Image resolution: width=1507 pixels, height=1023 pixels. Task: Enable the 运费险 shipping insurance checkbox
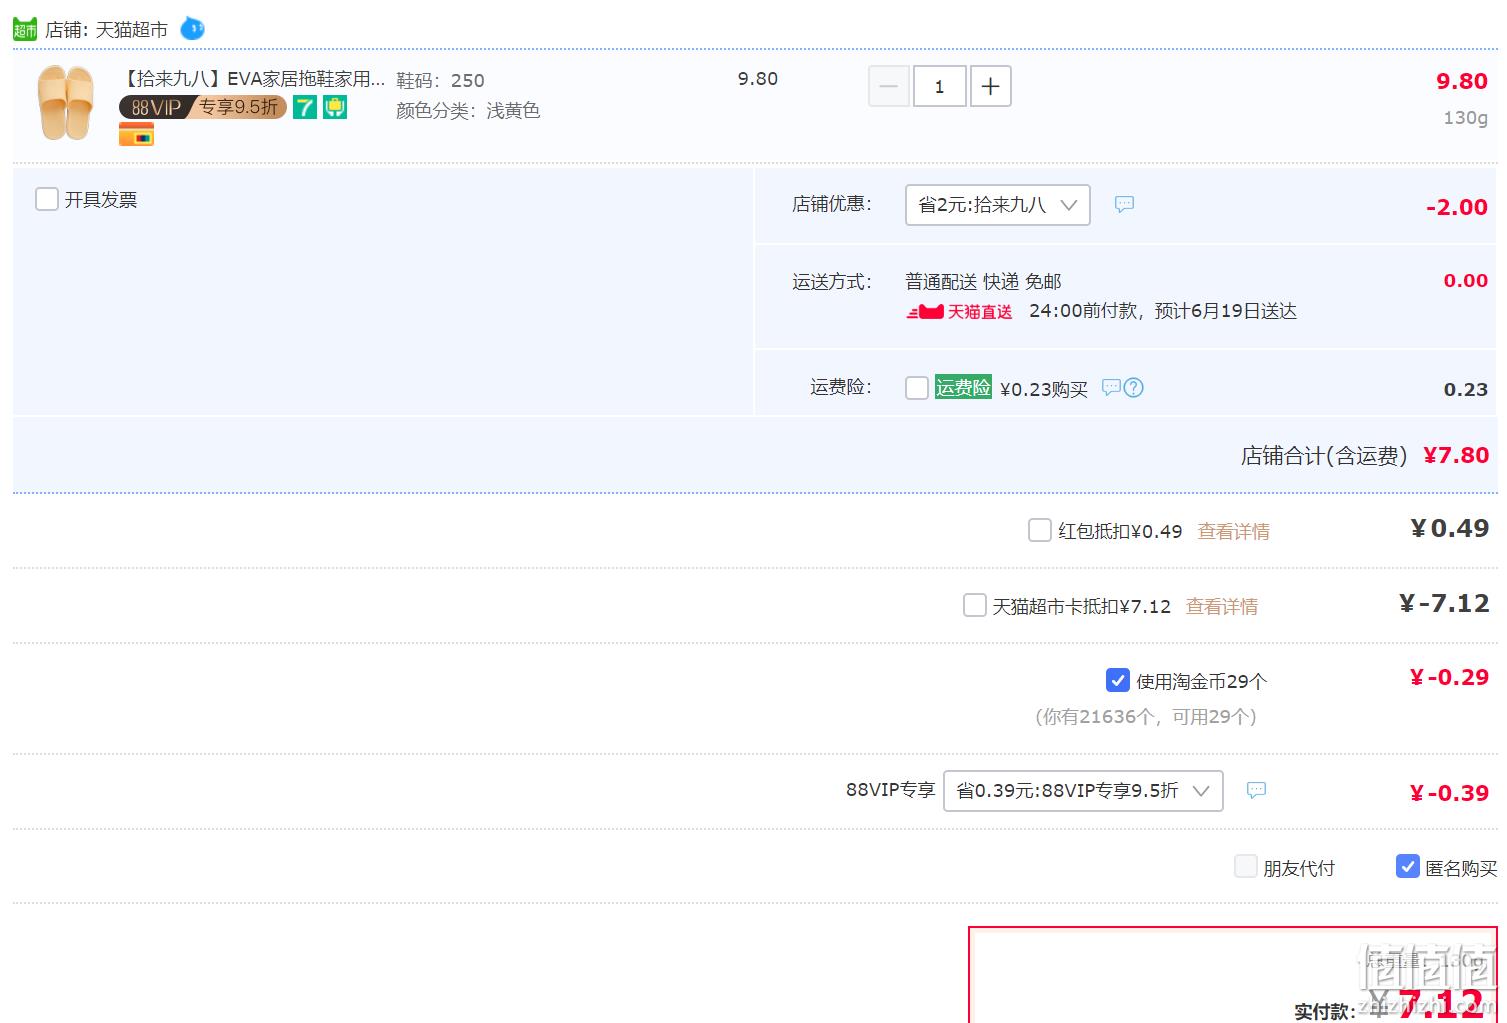(917, 388)
